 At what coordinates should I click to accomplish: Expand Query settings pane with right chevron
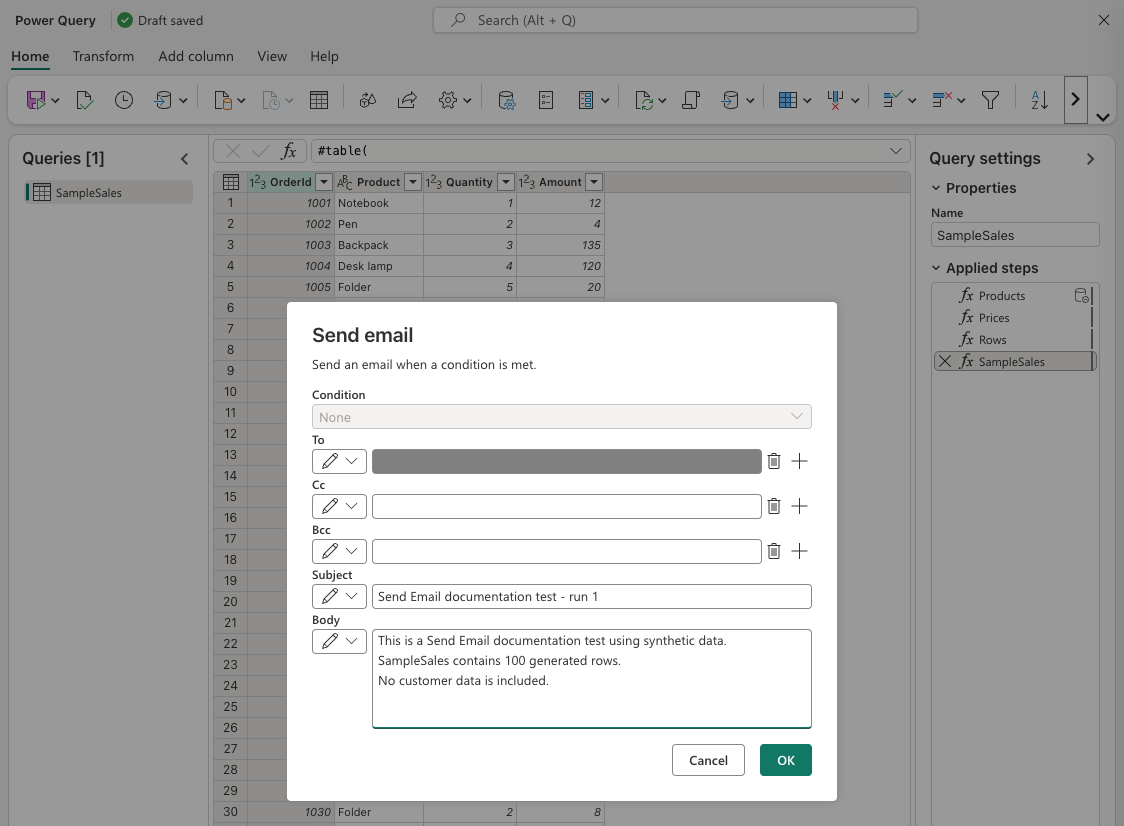(x=1090, y=159)
